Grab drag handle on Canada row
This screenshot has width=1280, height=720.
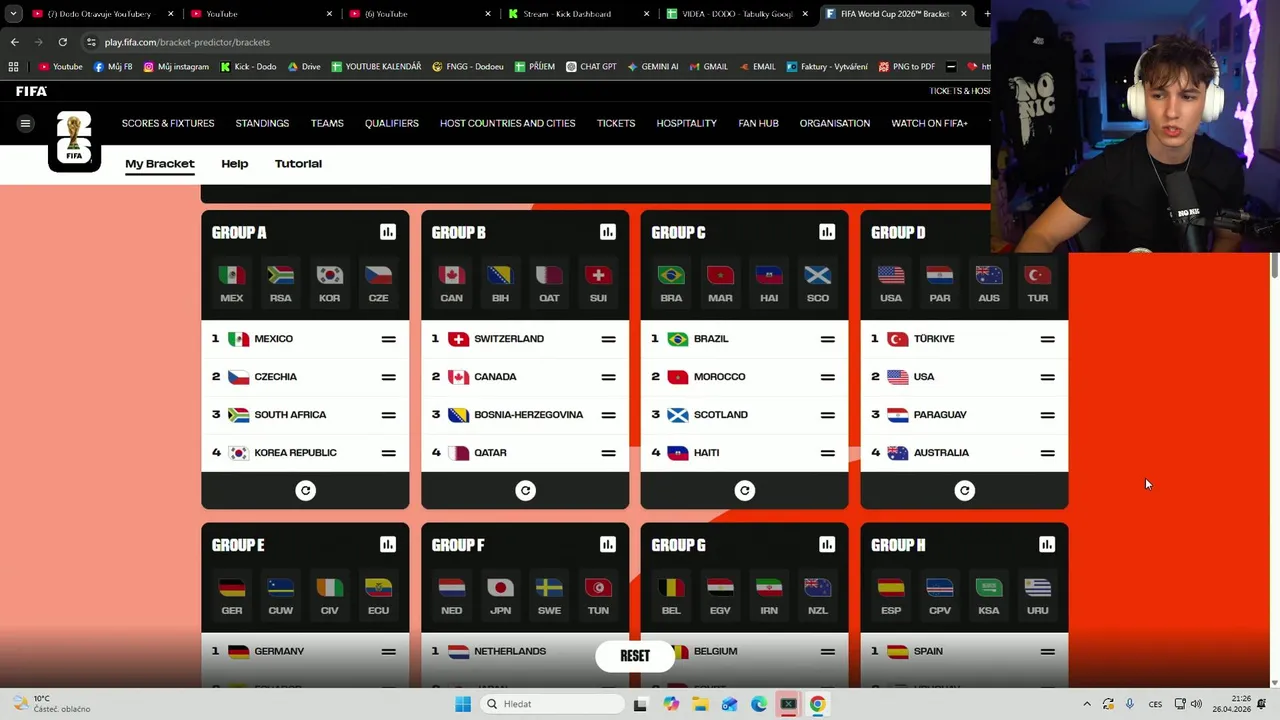(608, 377)
